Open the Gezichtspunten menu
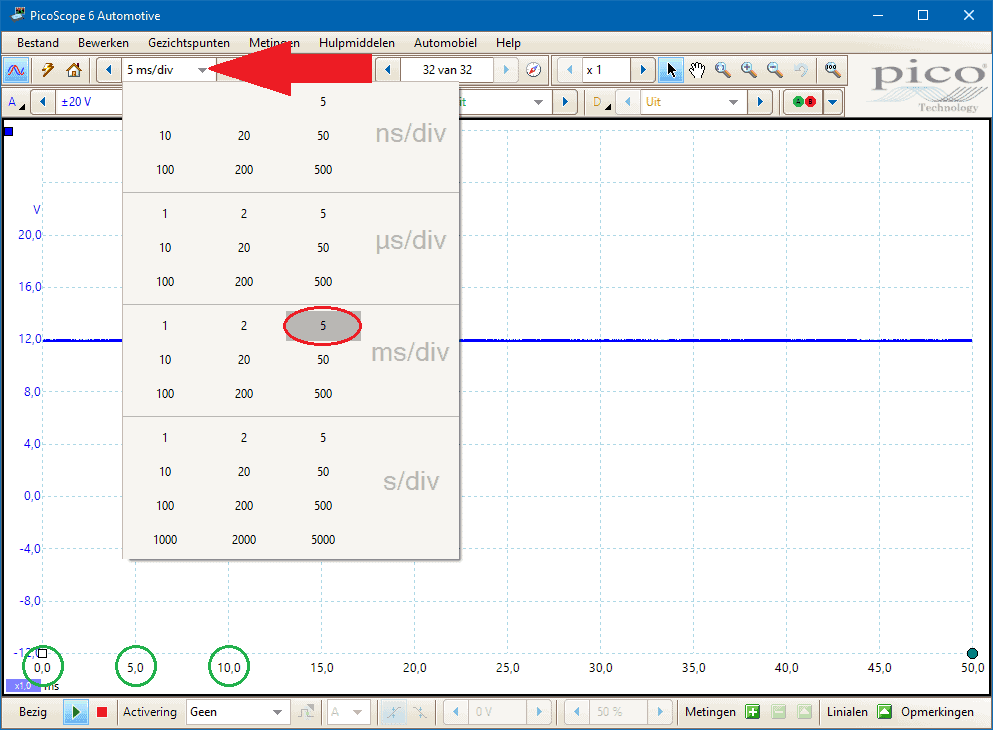The width and height of the screenshot is (993, 730). [x=189, y=43]
